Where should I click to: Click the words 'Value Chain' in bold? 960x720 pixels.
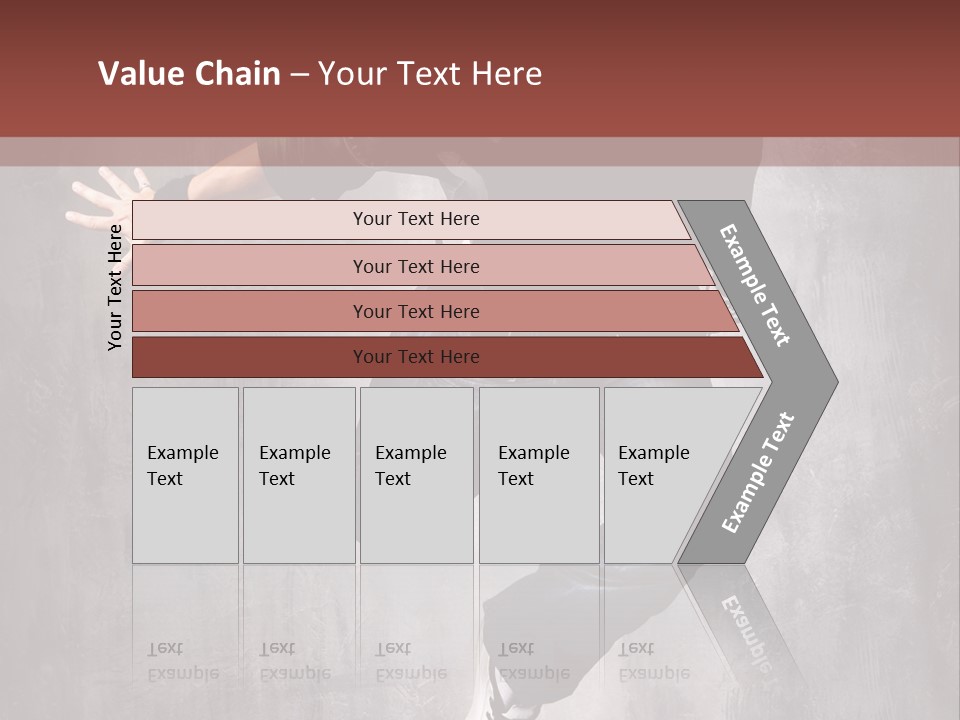pos(189,73)
